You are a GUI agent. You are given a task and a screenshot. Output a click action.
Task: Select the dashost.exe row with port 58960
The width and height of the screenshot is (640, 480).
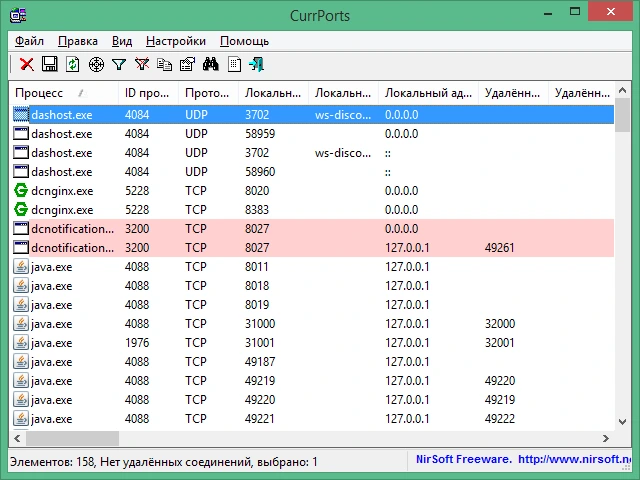313,171
